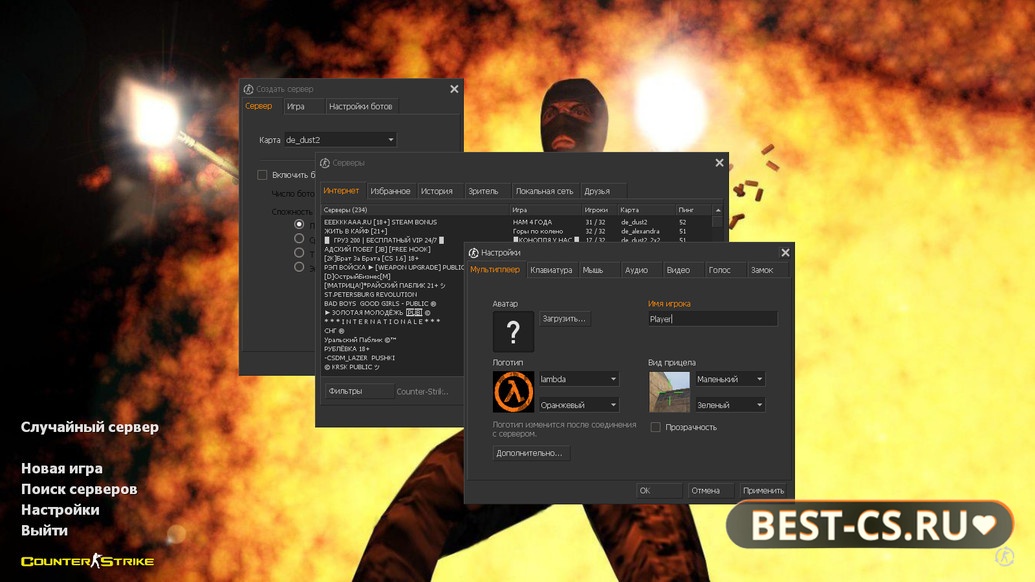Toggle the Включить ботов checkbox
This screenshot has height=582, width=1035.
point(262,175)
